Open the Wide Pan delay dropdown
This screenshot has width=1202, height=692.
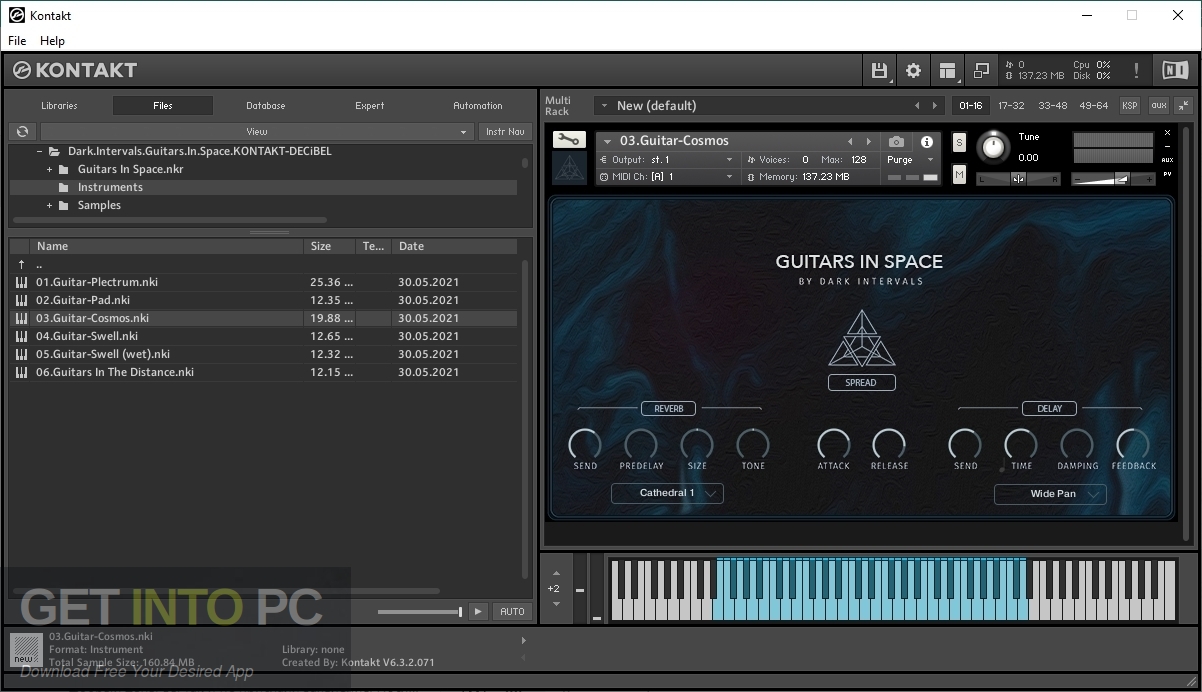click(1050, 494)
